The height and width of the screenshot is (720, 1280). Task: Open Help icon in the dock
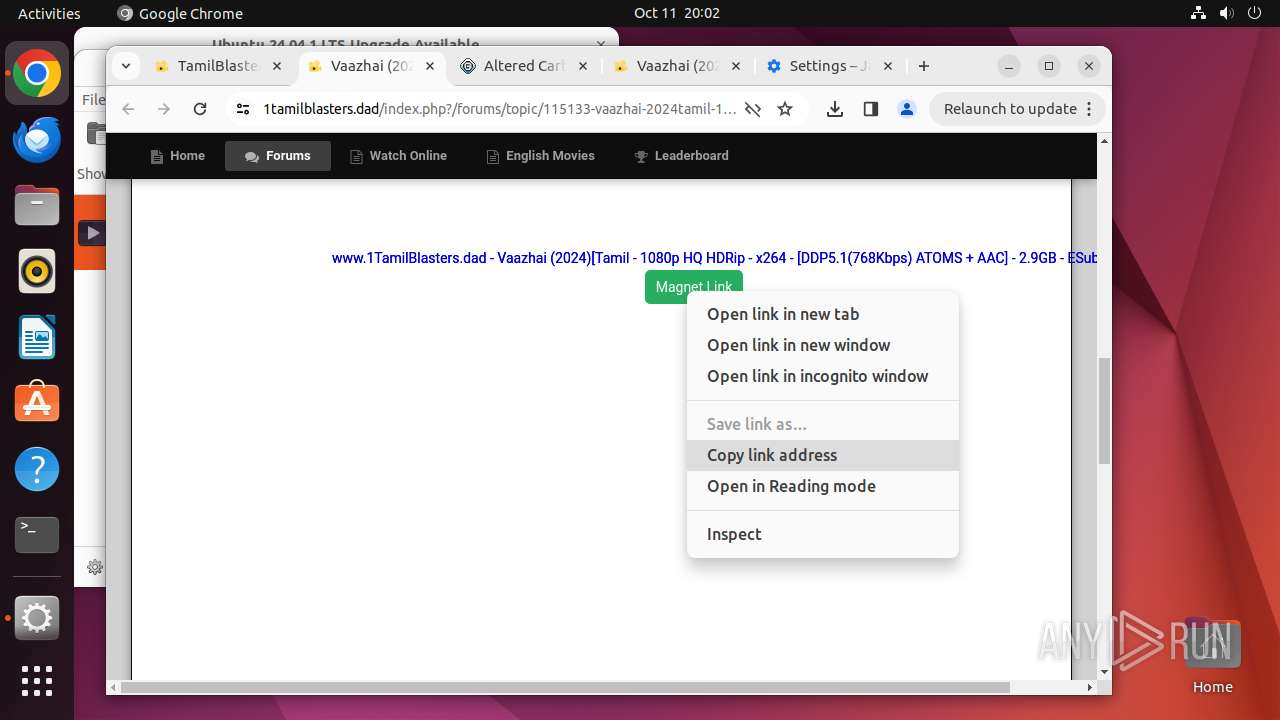click(x=37, y=469)
